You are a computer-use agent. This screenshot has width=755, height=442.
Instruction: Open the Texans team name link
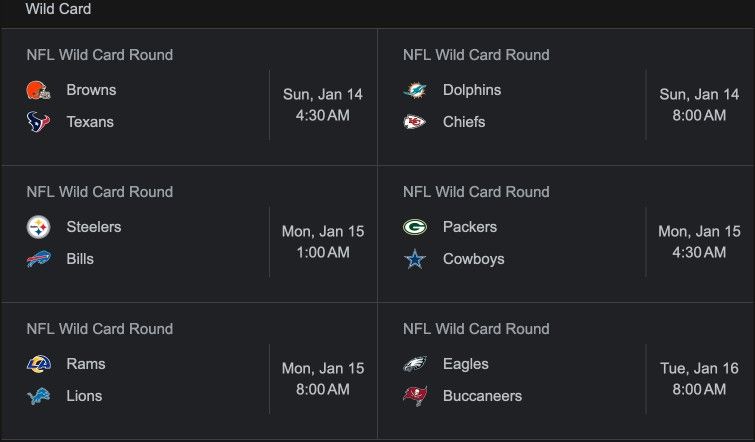90,122
